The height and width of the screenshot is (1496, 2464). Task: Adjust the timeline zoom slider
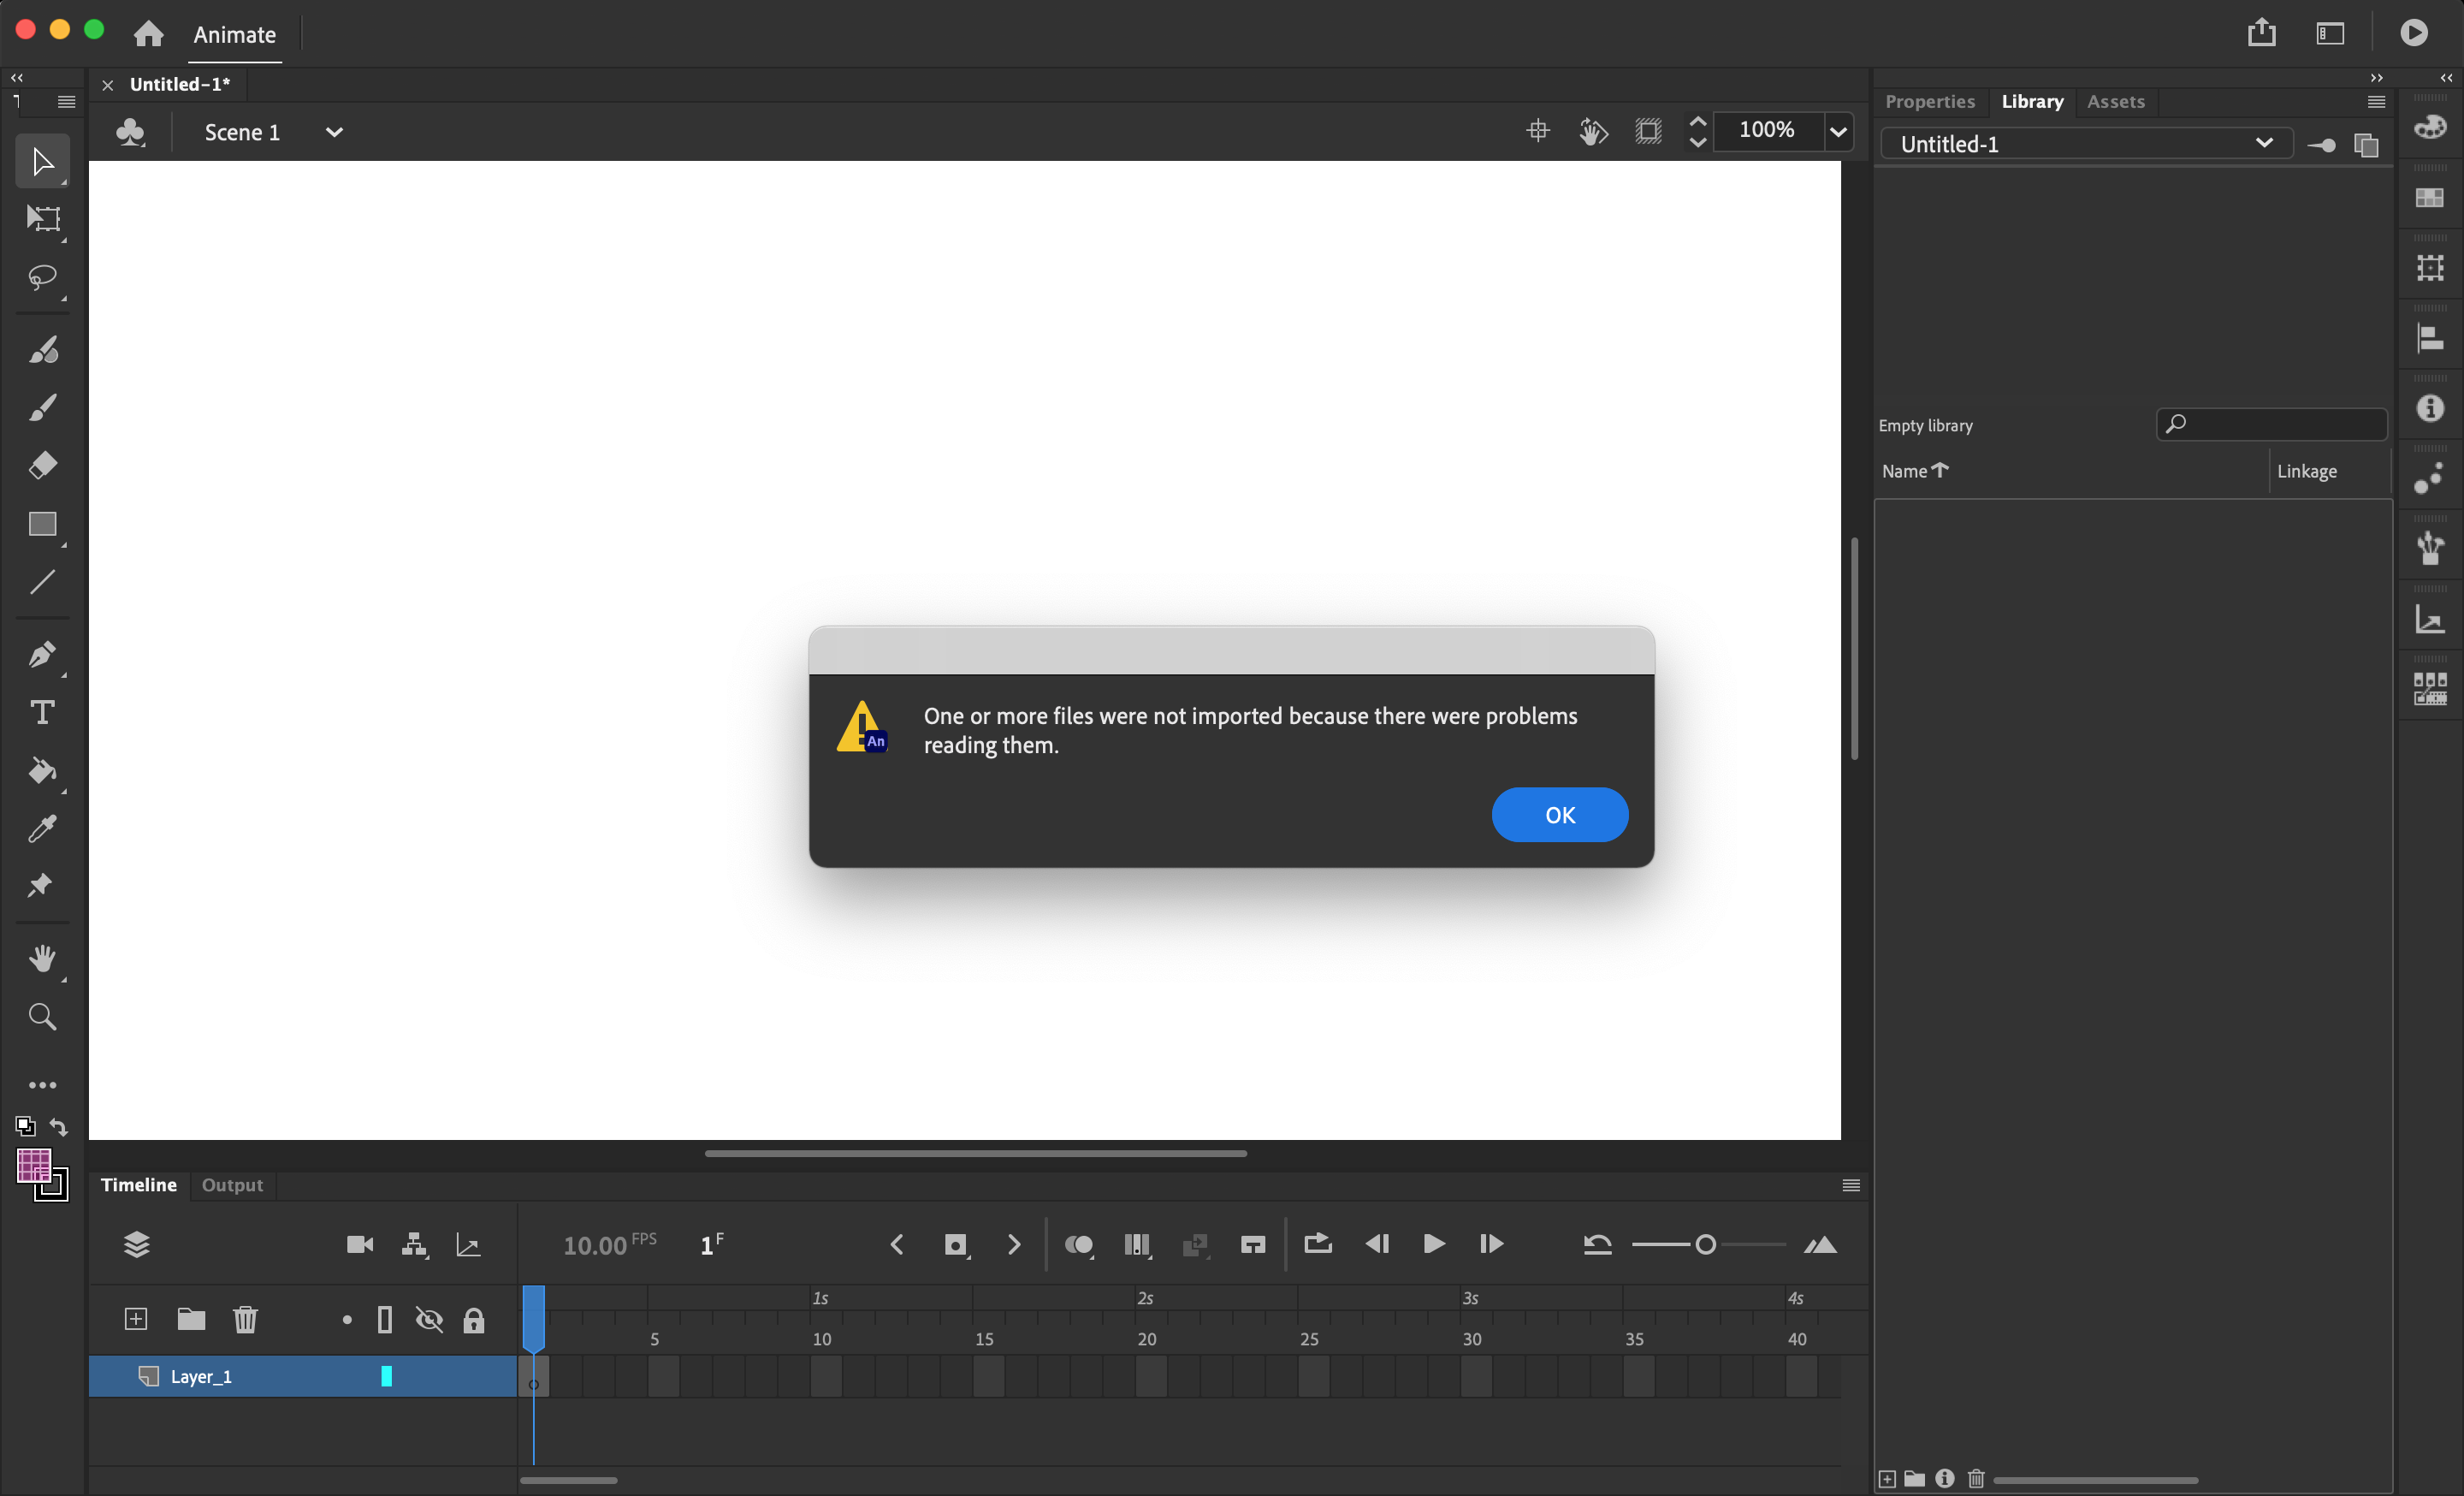[1706, 1244]
